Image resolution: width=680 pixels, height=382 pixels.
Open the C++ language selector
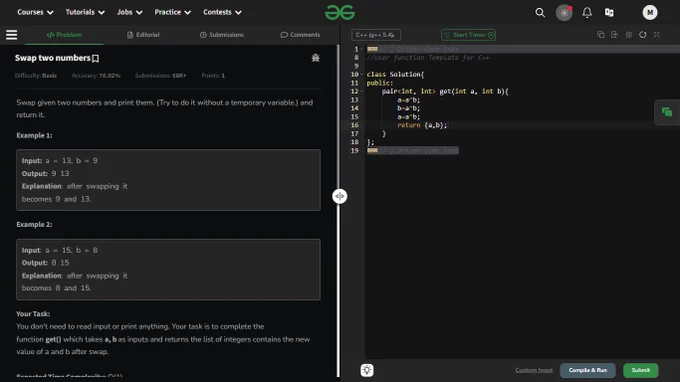pos(376,35)
